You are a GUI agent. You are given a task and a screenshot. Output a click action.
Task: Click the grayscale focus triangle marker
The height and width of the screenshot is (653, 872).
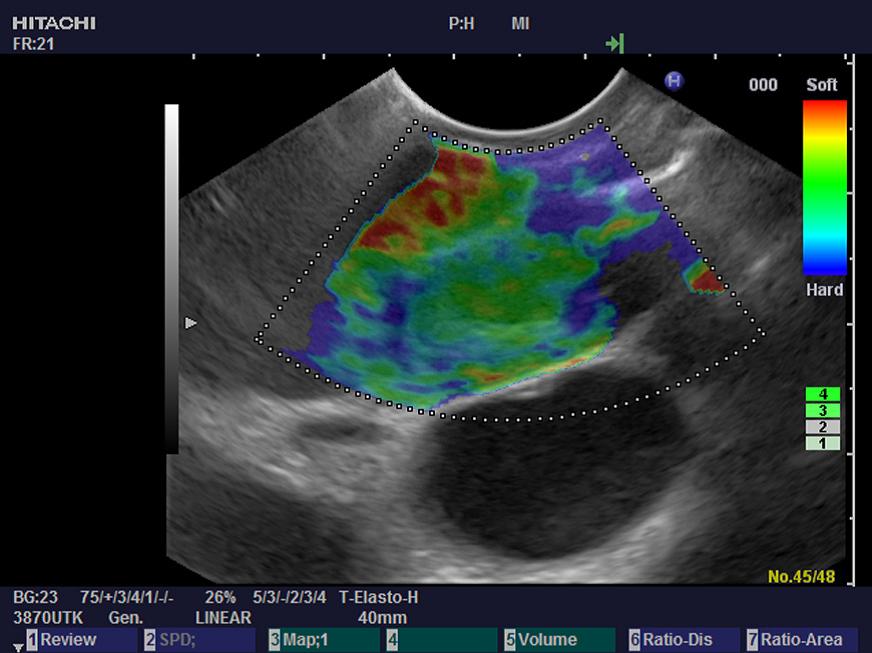point(191,323)
